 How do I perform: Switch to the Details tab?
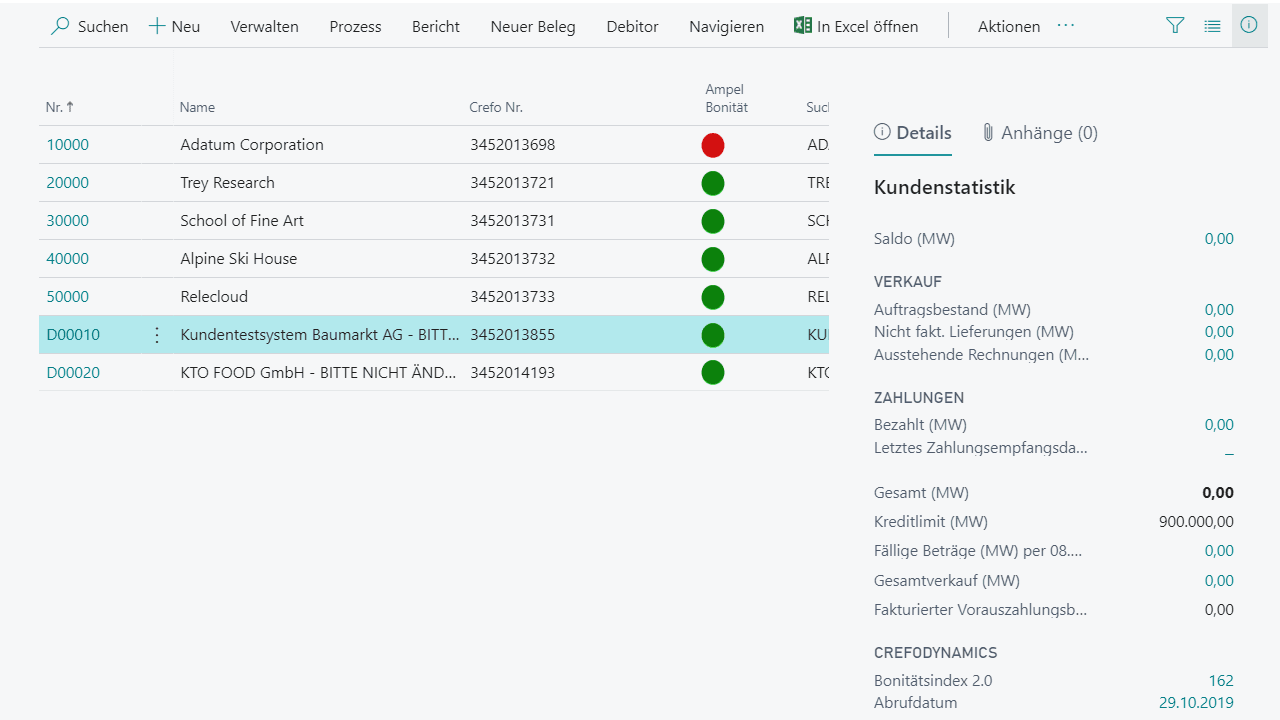[x=913, y=133]
